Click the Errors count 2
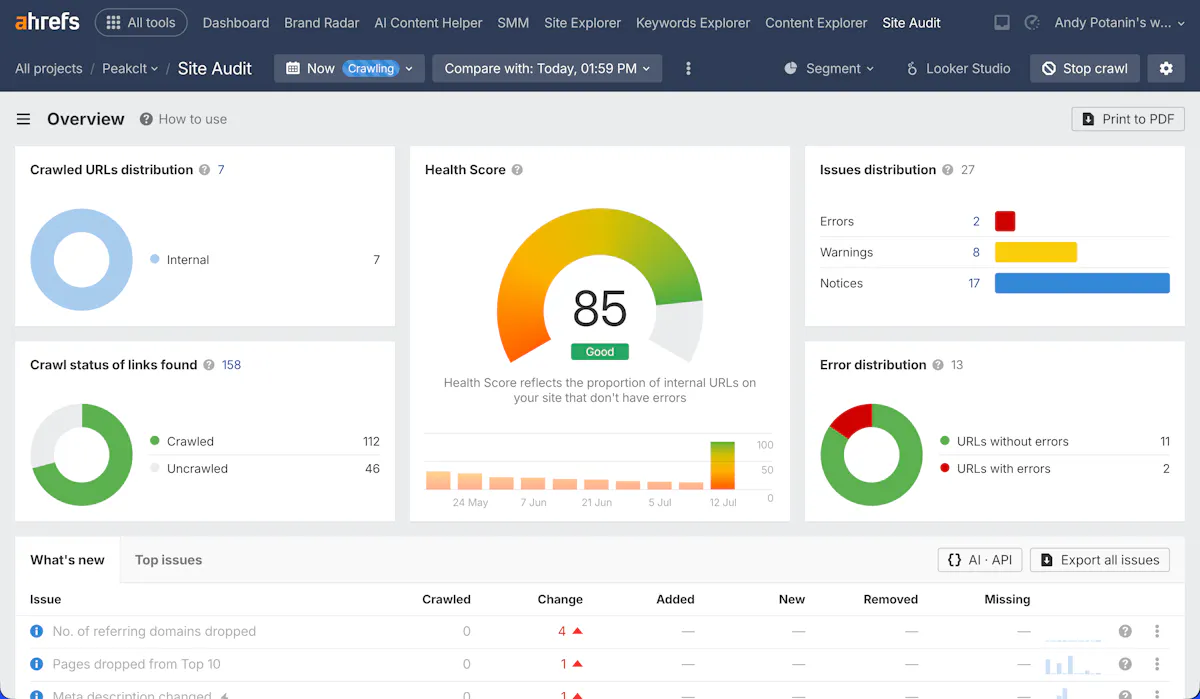 976,221
